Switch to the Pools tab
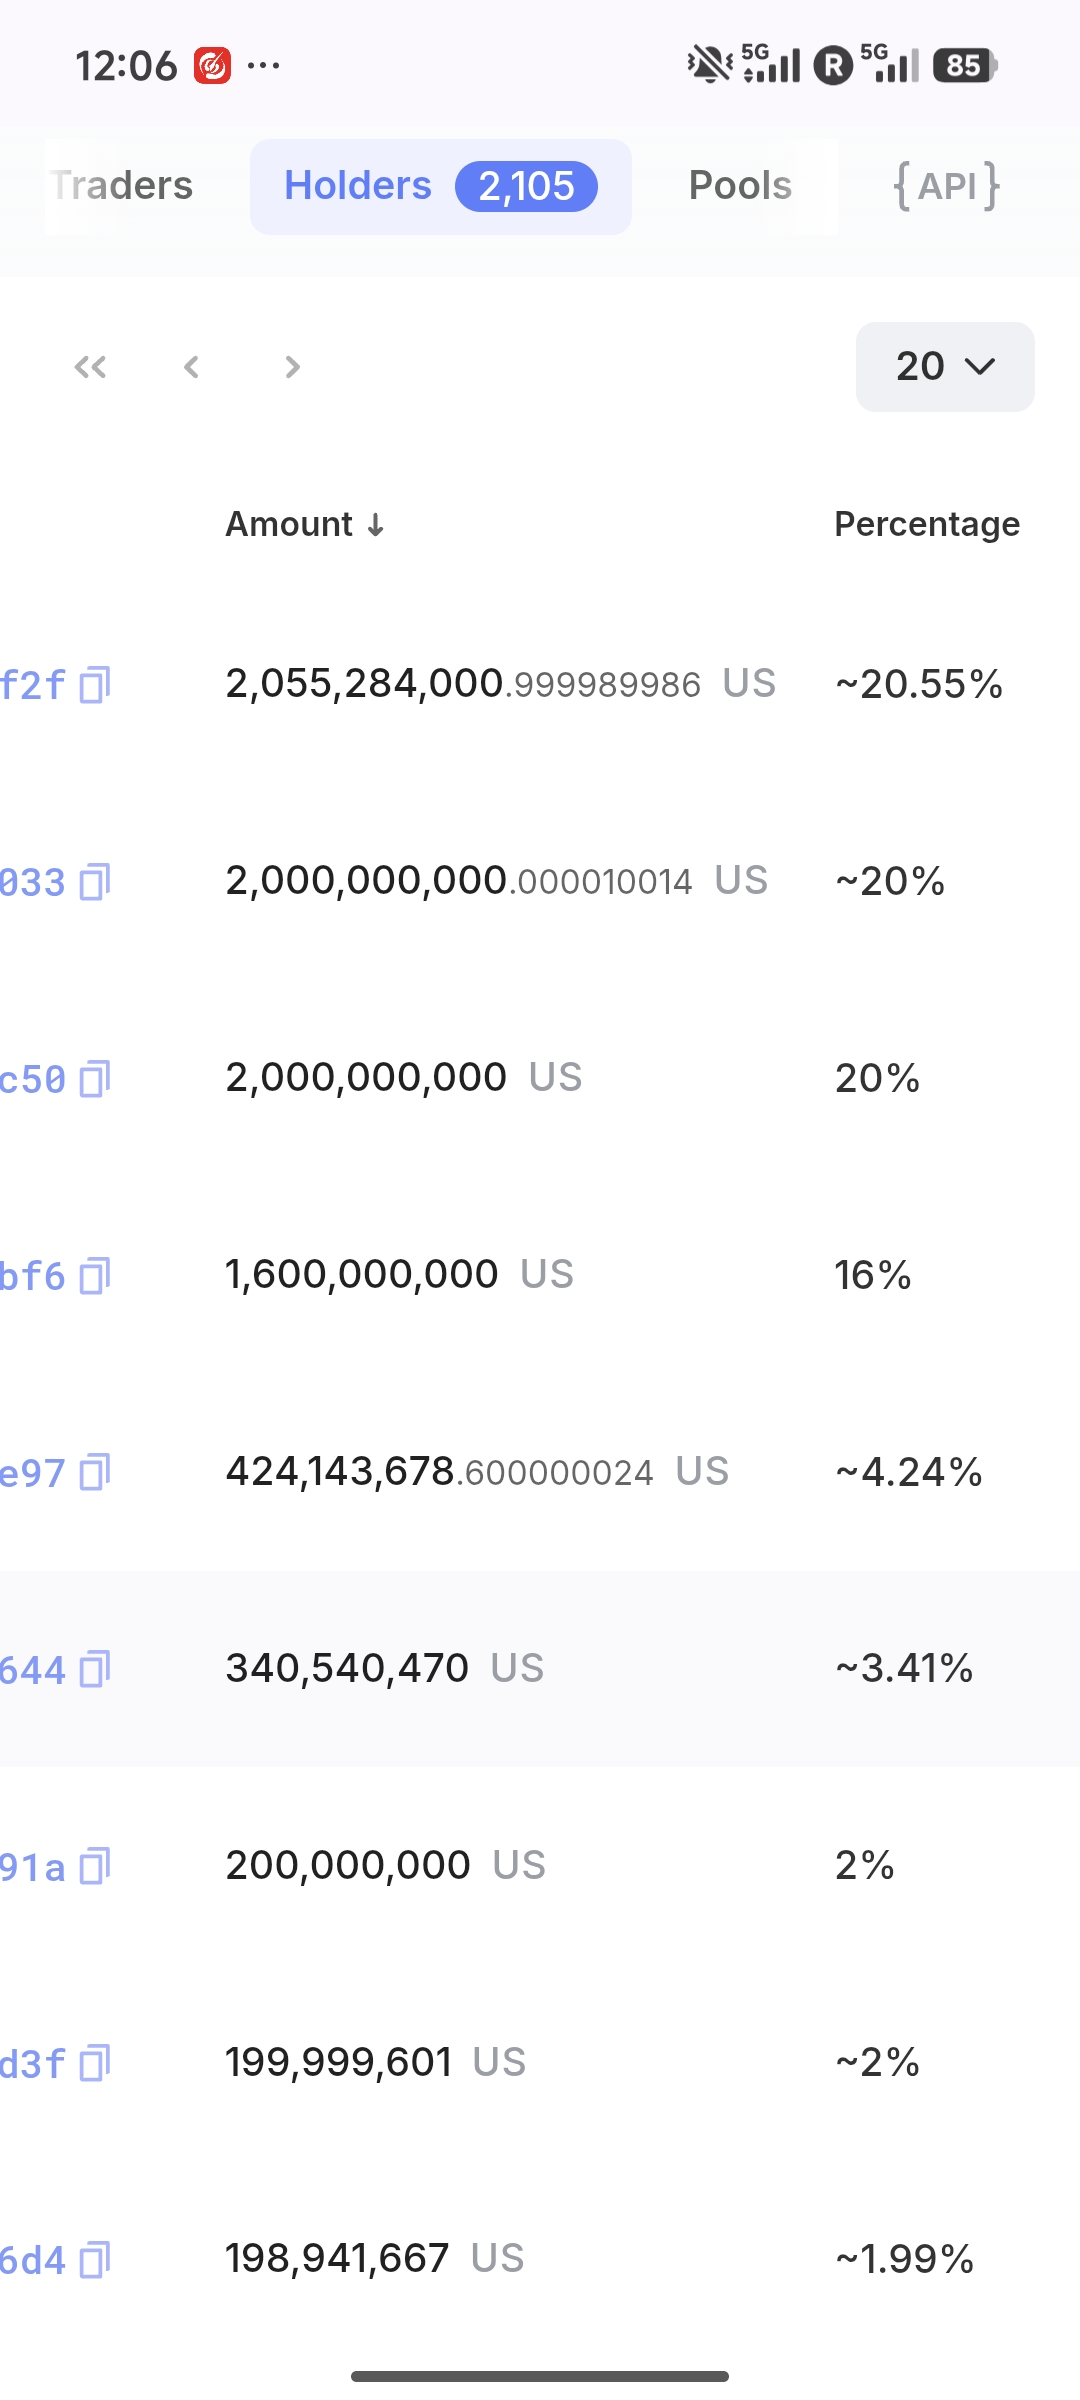The image size is (1080, 2400). coord(740,186)
